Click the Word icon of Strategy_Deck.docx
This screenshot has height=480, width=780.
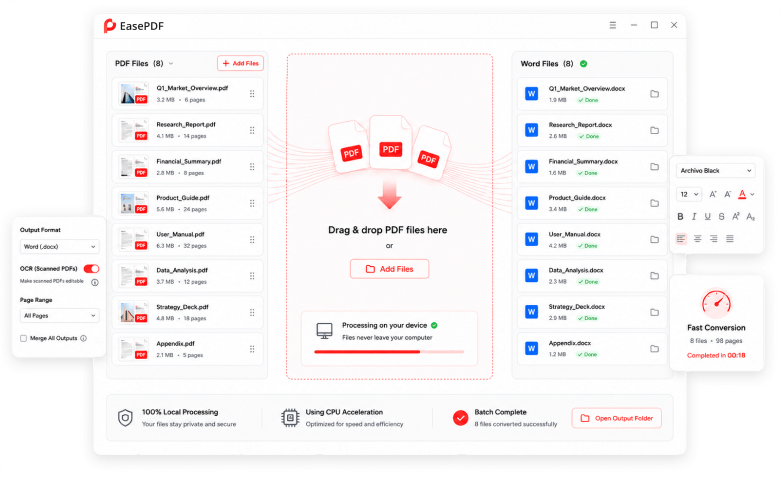531,312
